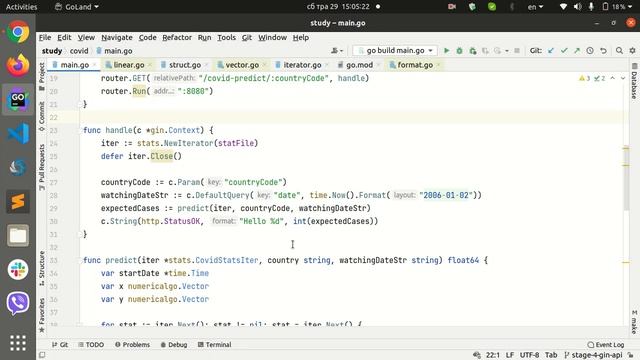Viewport: 640px width, 360px height.
Task: Click the warnings count inspection widget
Action: [x=592, y=78]
